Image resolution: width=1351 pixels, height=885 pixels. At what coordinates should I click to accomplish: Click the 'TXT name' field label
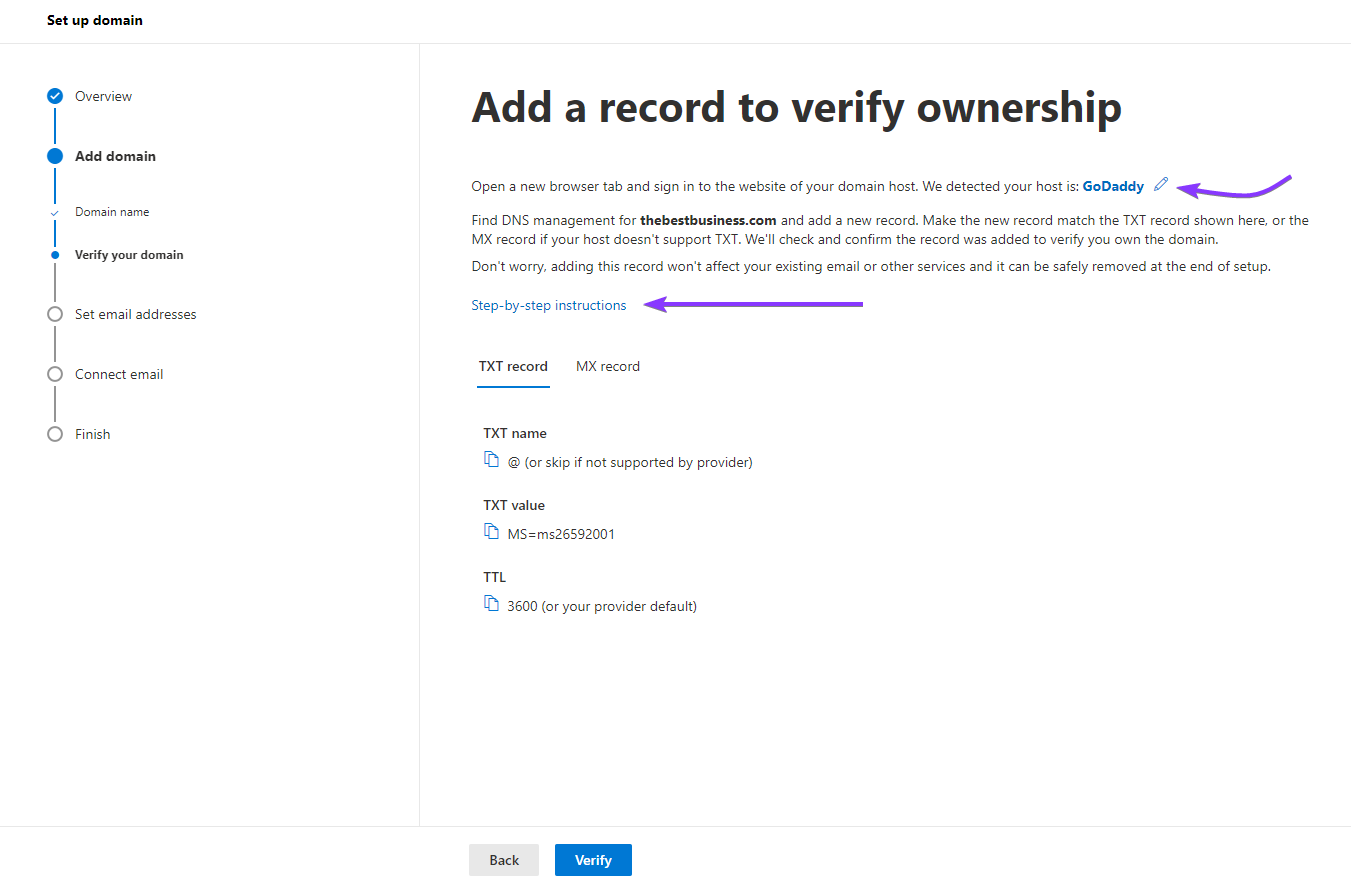[x=515, y=434]
